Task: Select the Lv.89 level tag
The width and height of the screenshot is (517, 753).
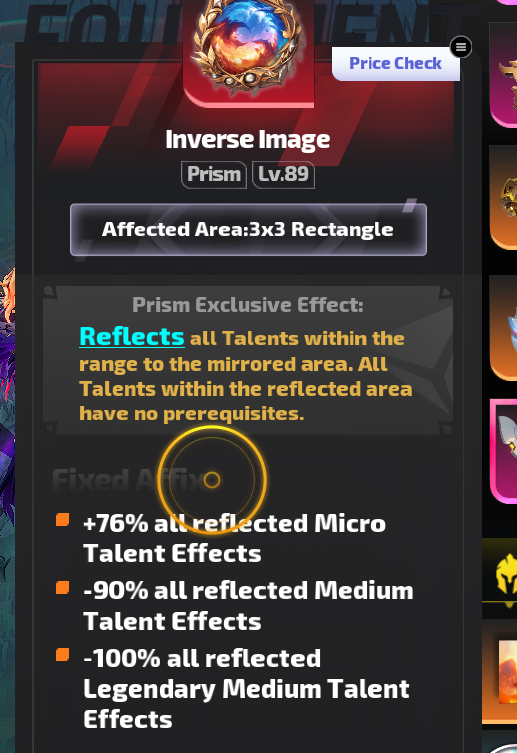Action: click(283, 174)
